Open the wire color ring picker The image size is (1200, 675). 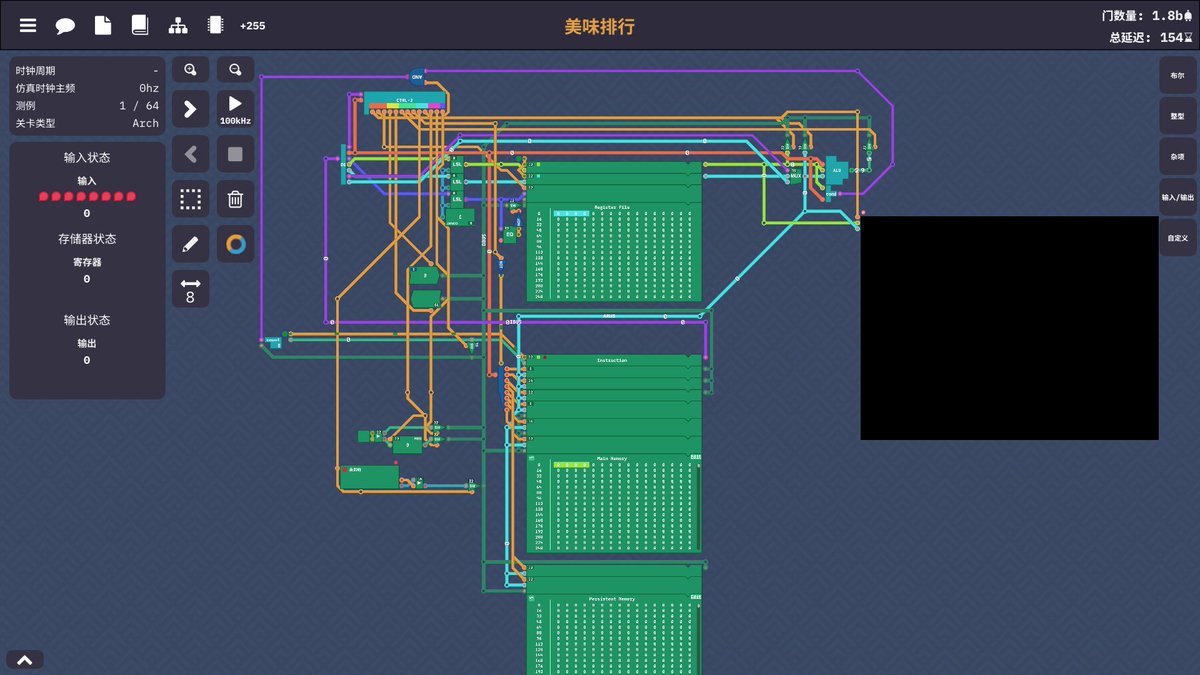coord(235,244)
